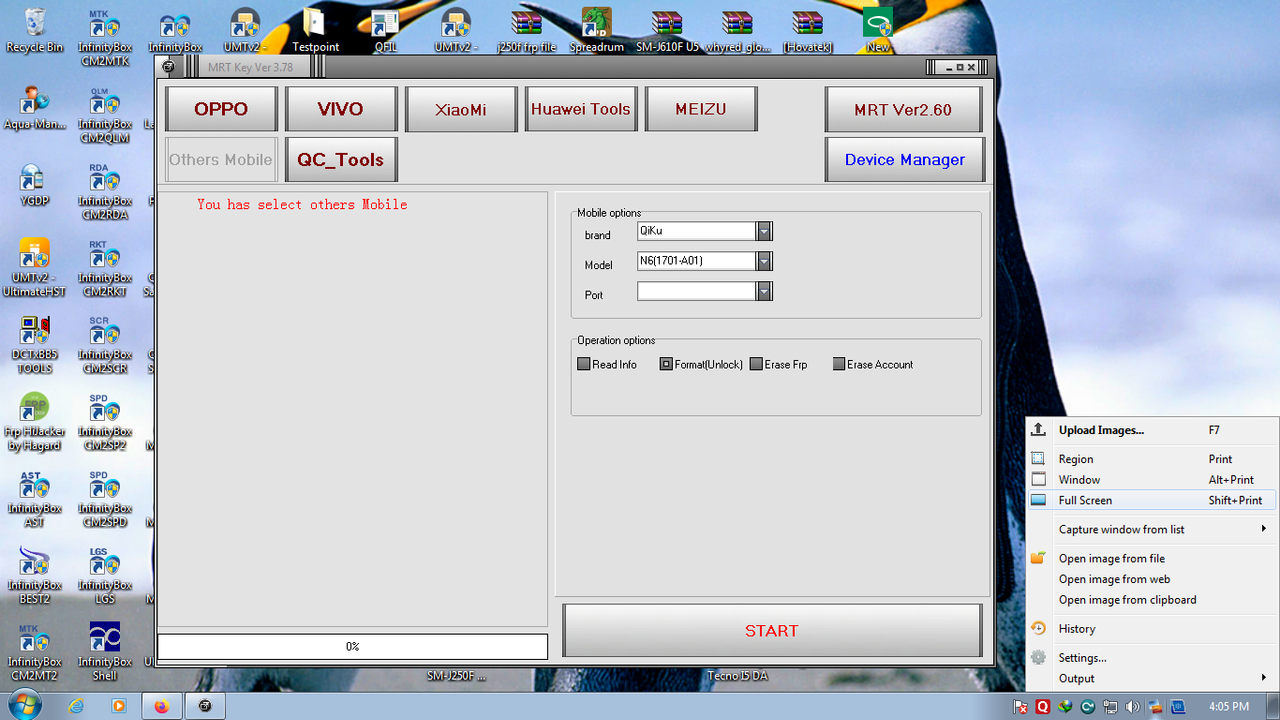Expand the brand dropdown showing QiKu
The image size is (1280, 720).
(764, 231)
